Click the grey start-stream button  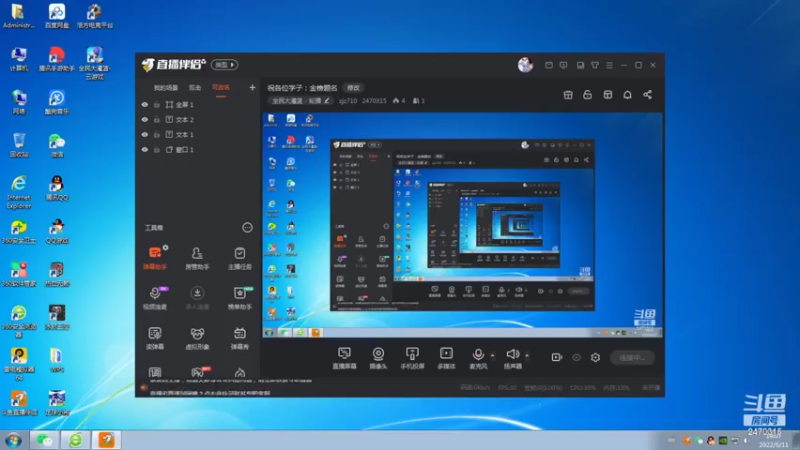tap(632, 358)
